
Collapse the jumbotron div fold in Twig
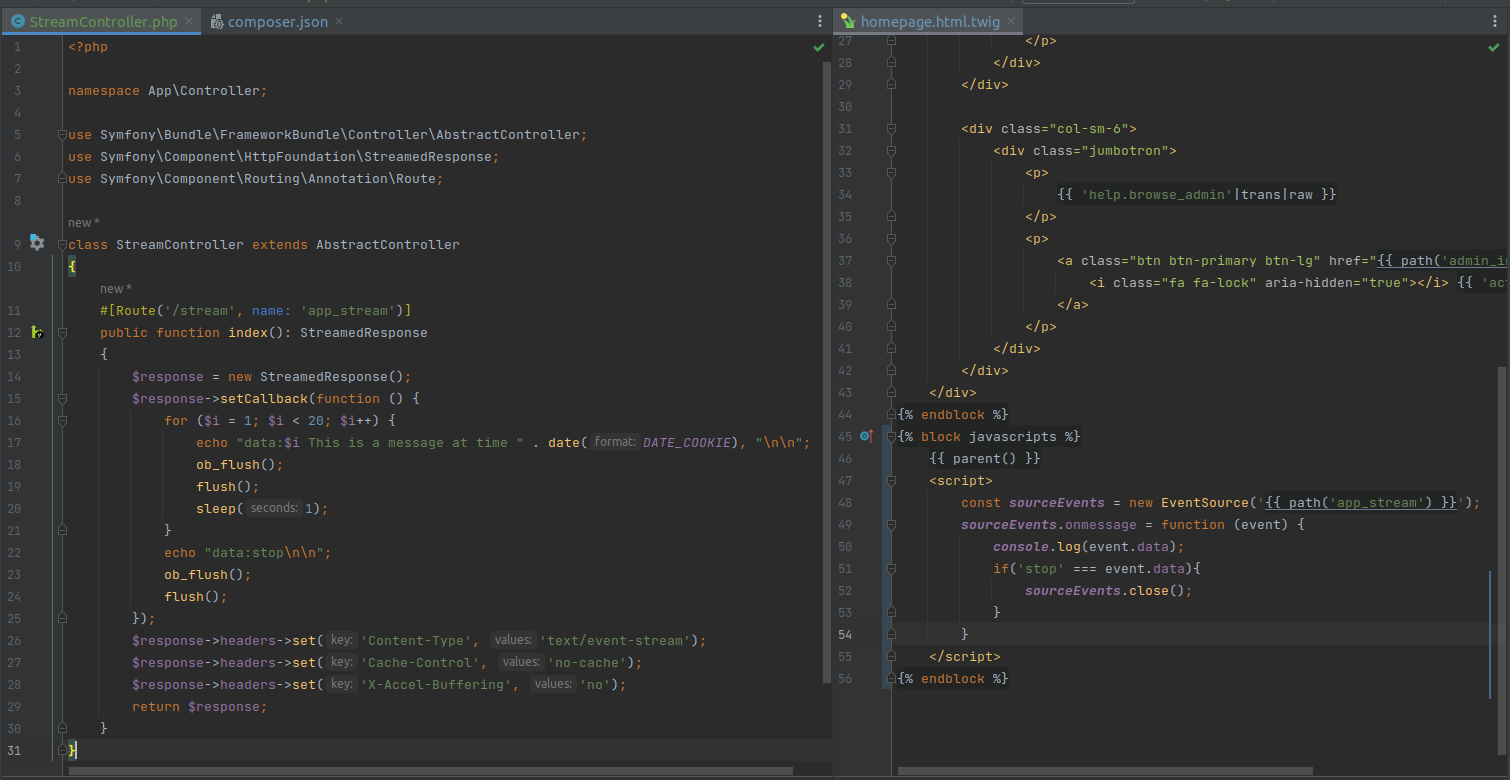point(890,150)
